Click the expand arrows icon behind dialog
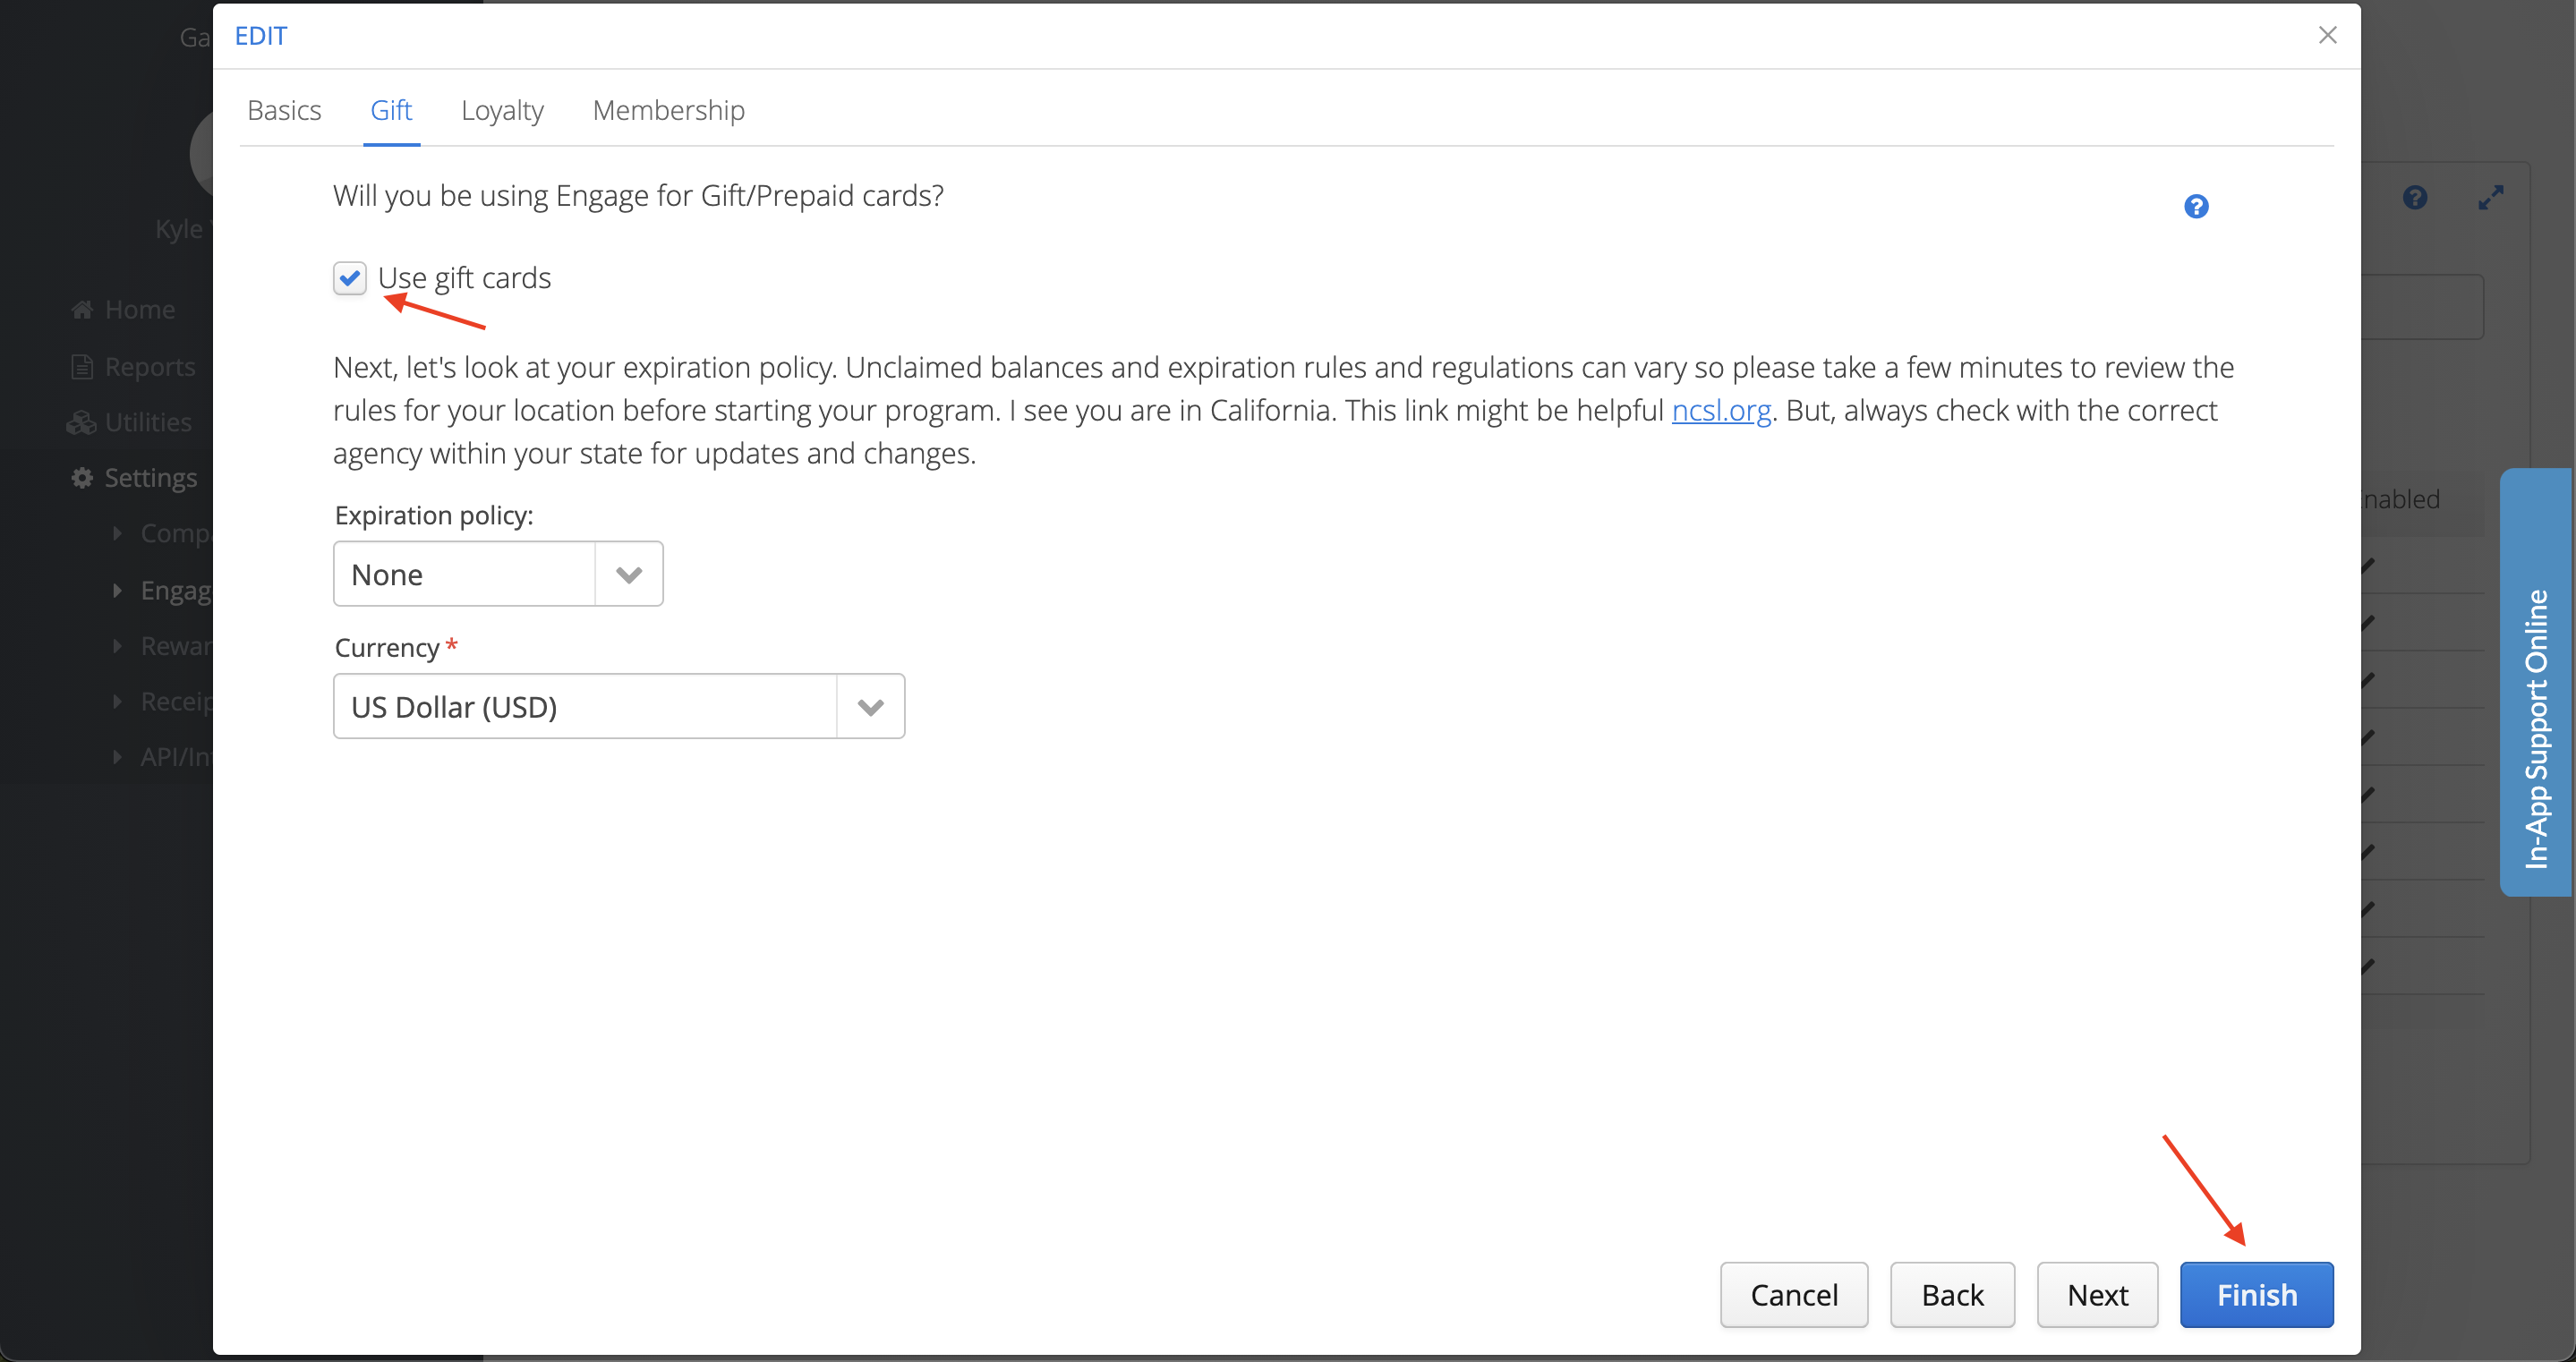 point(2490,198)
